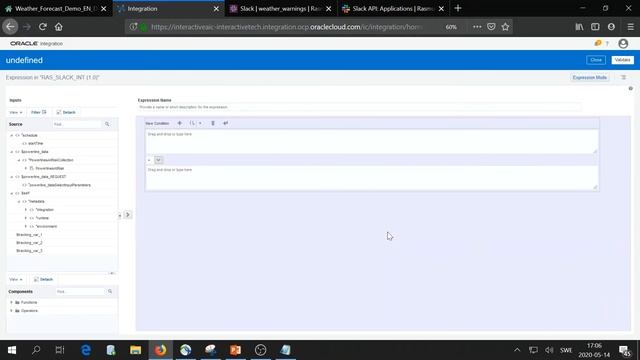Click the Source search magnifier icon
The height and width of the screenshot is (360, 640).
click(107, 124)
